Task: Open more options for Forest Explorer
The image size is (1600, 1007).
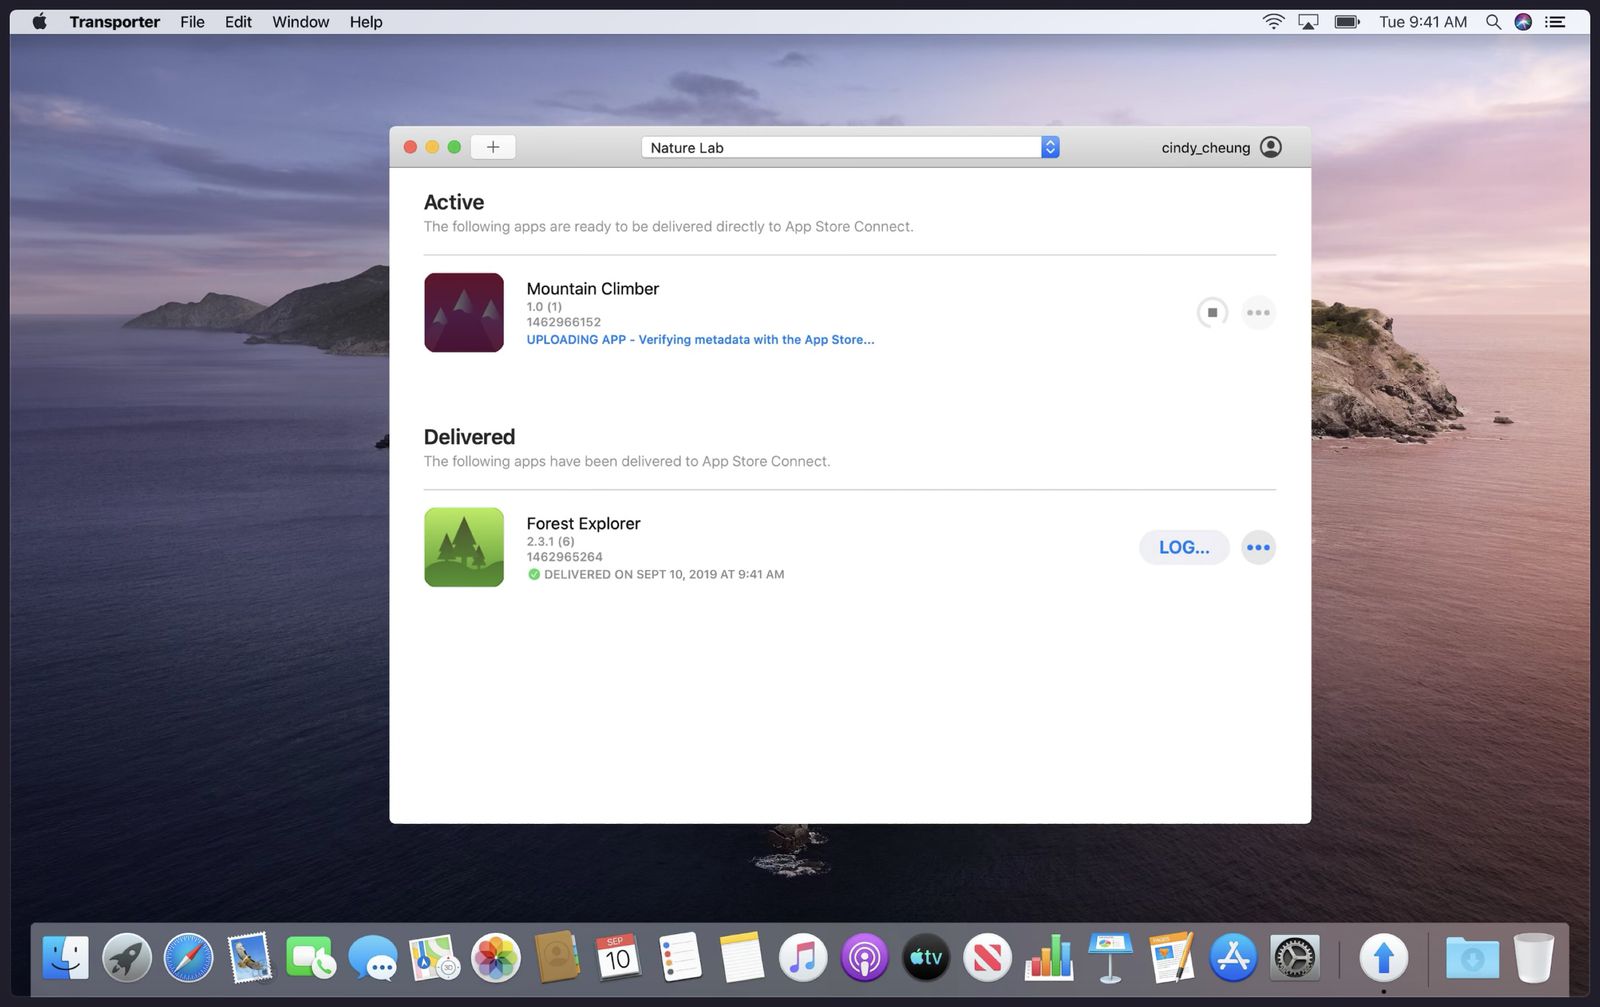Action: point(1258,547)
